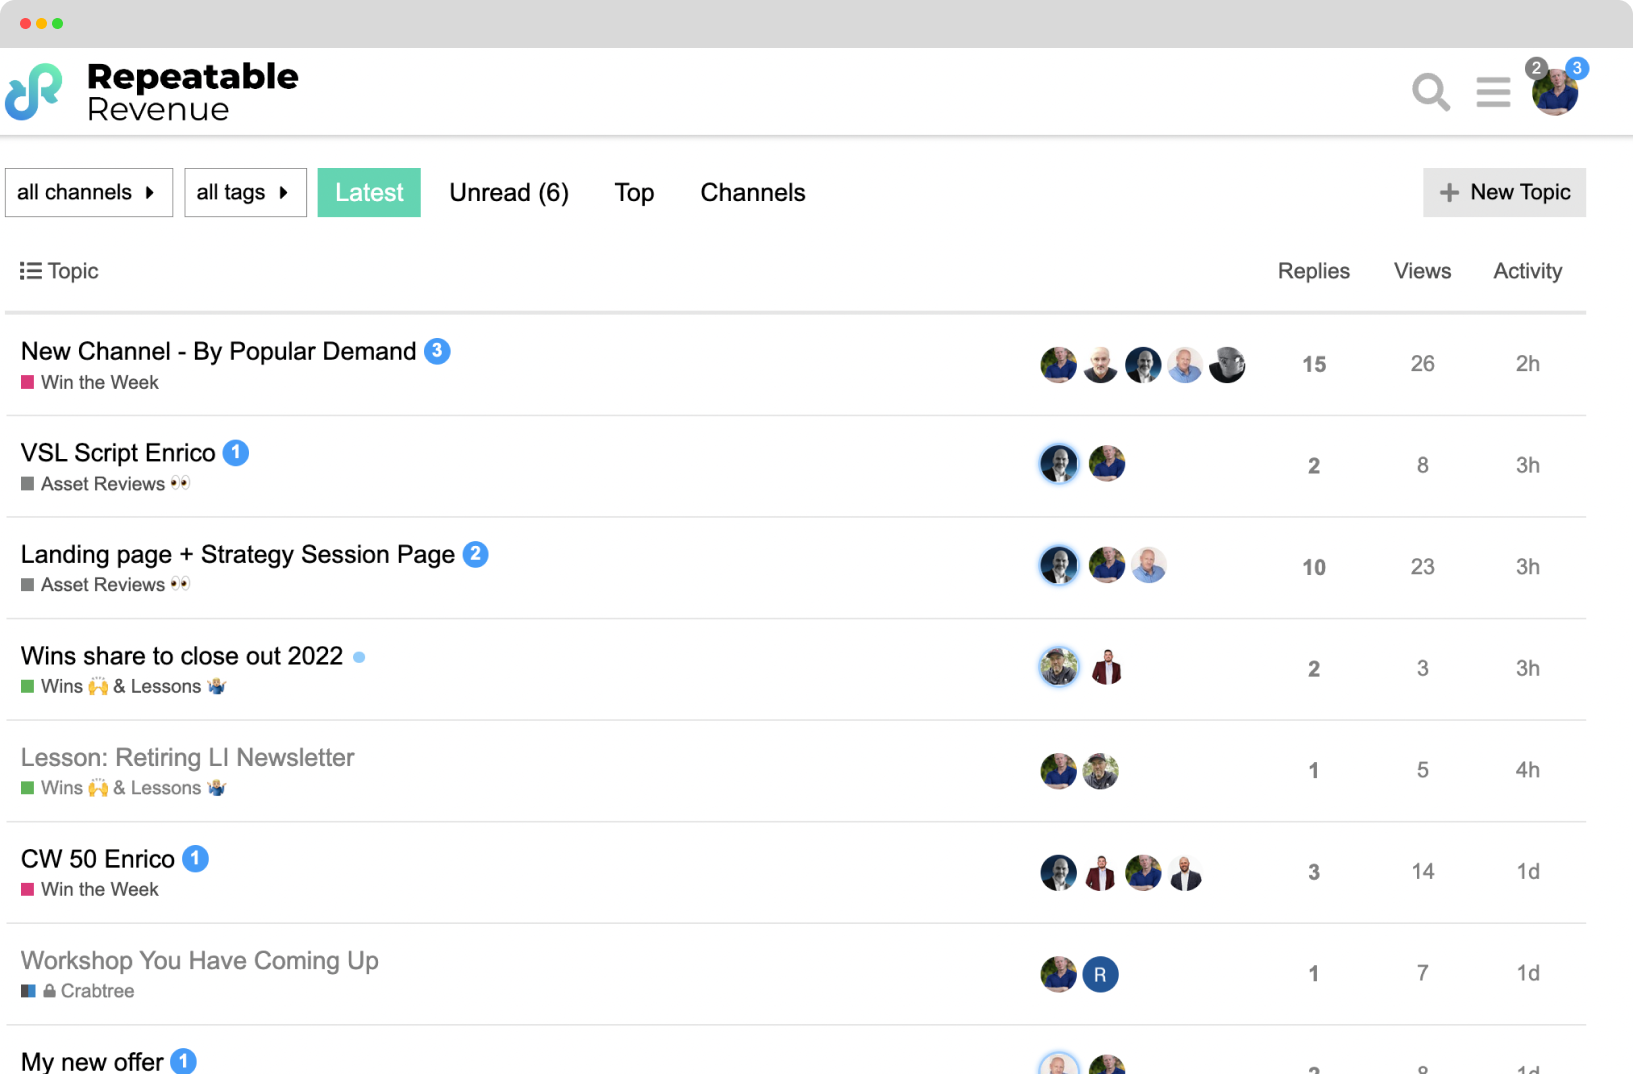Viewport: 1633px width, 1074px height.
Task: Sort topics by Replies column
Action: click(x=1313, y=271)
